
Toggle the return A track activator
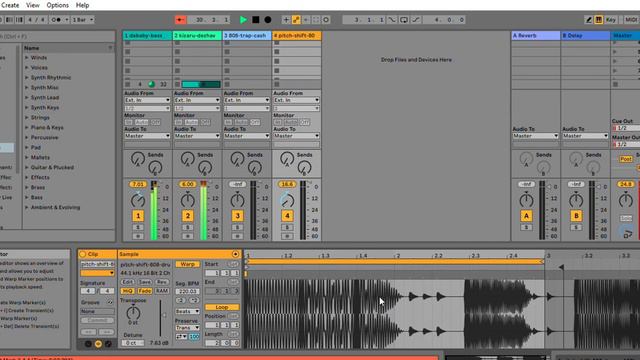click(x=526, y=216)
